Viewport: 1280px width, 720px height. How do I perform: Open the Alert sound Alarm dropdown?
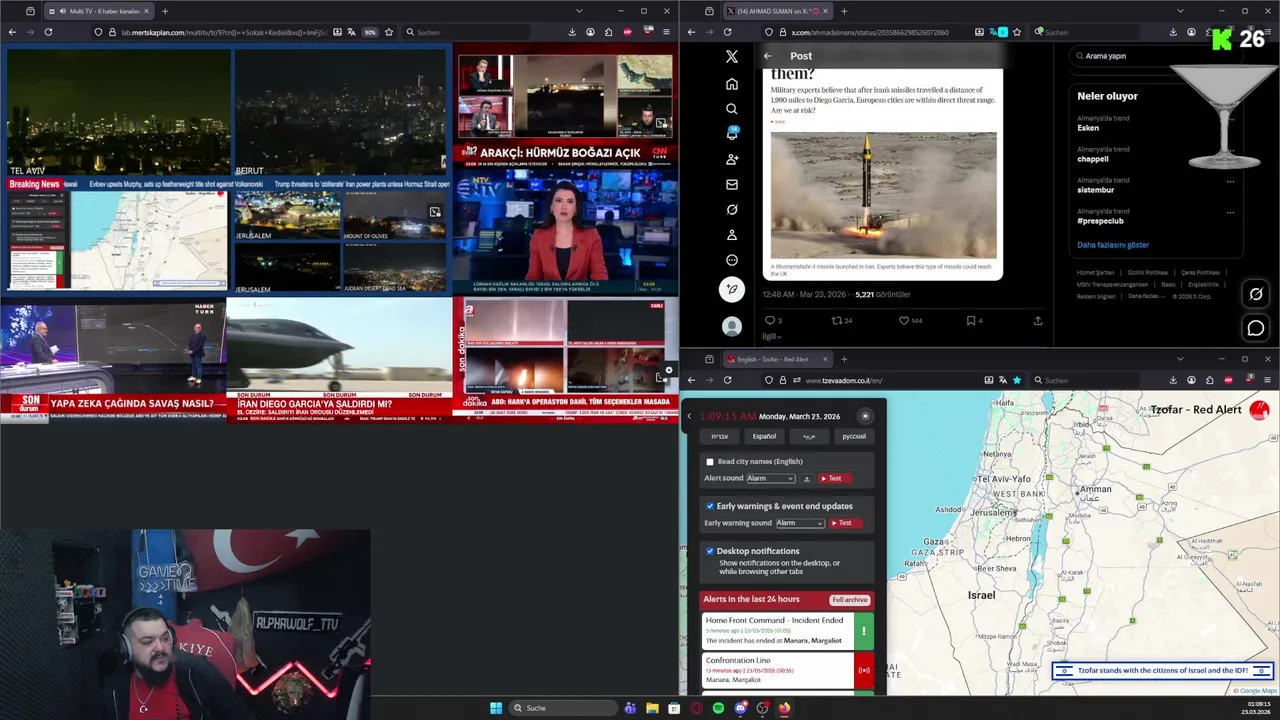(771, 478)
